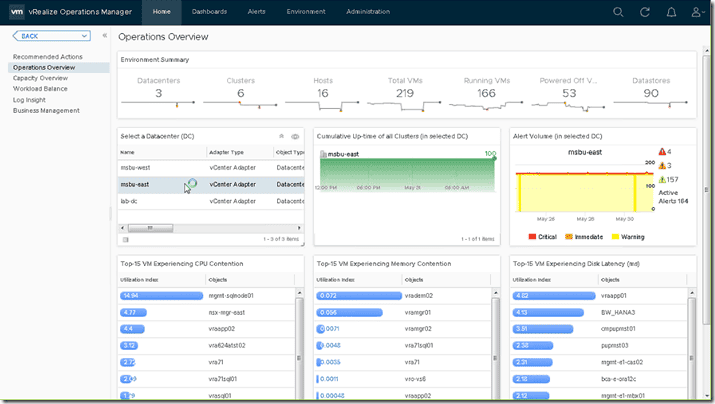
Task: Click the Total VMs count 219
Action: (x=405, y=93)
